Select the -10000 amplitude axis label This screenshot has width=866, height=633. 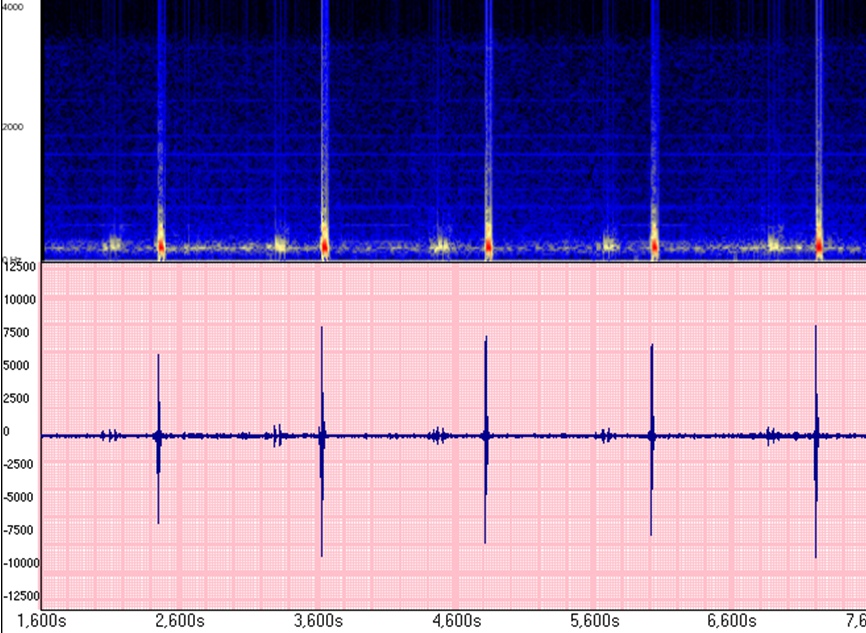19,562
